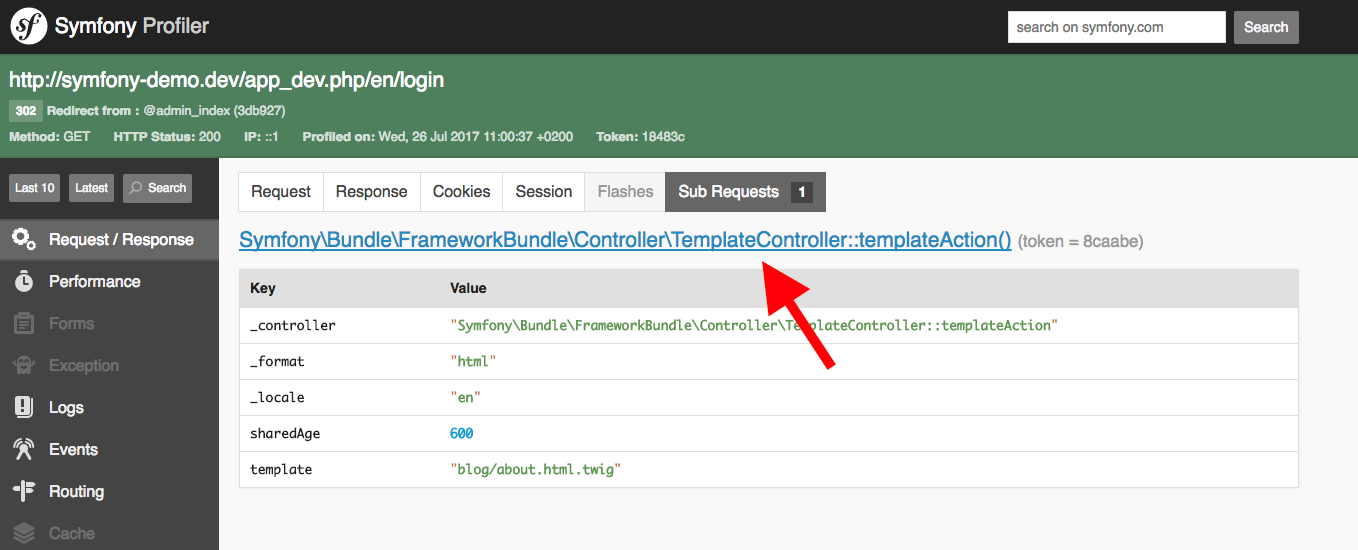The image size is (1358, 550).
Task: Open the Session tab
Action: pos(544,192)
